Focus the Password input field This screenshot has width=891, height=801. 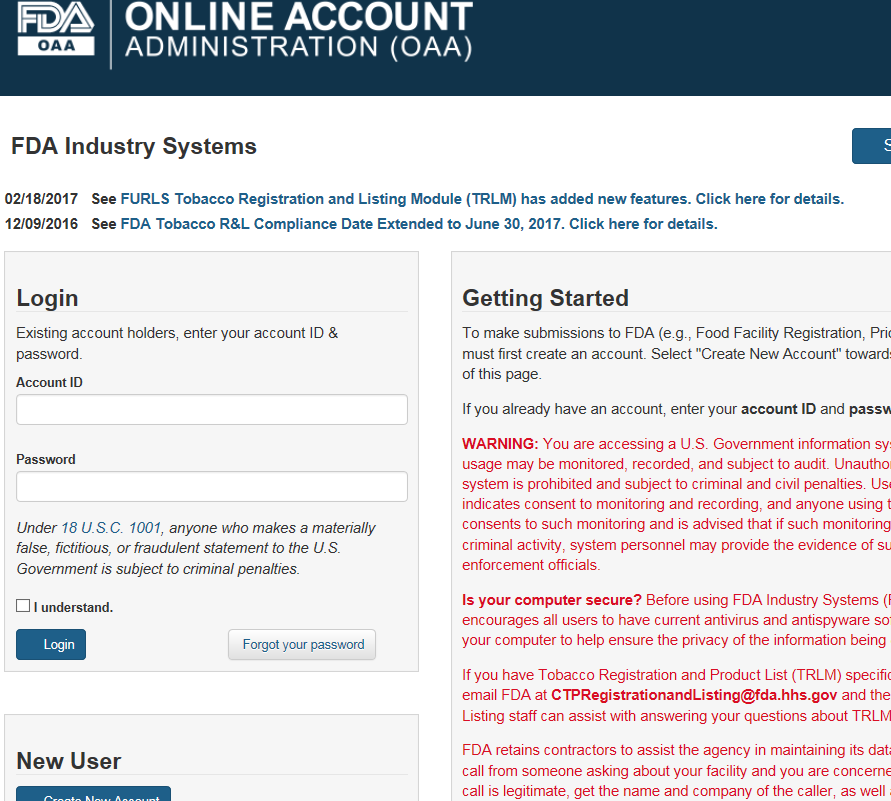[x=212, y=486]
